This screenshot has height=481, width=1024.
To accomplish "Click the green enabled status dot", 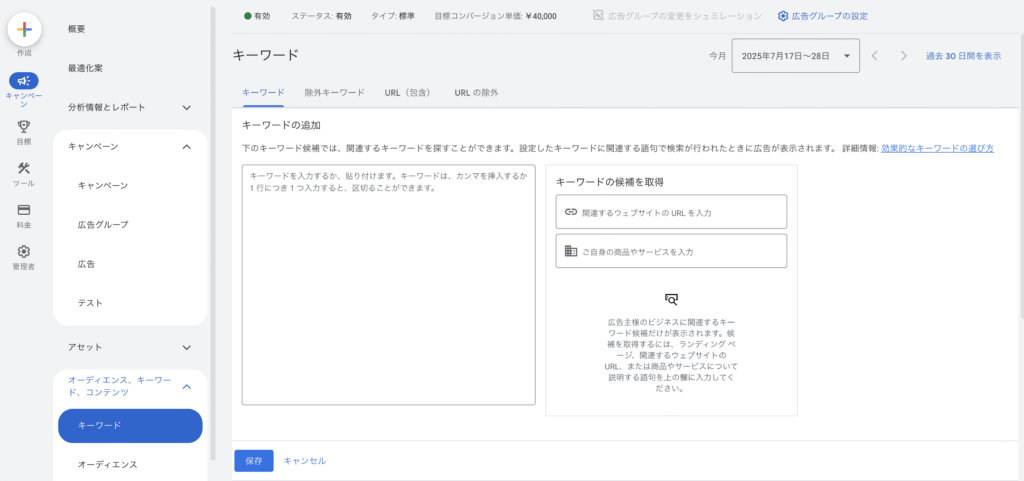I will [248, 16].
